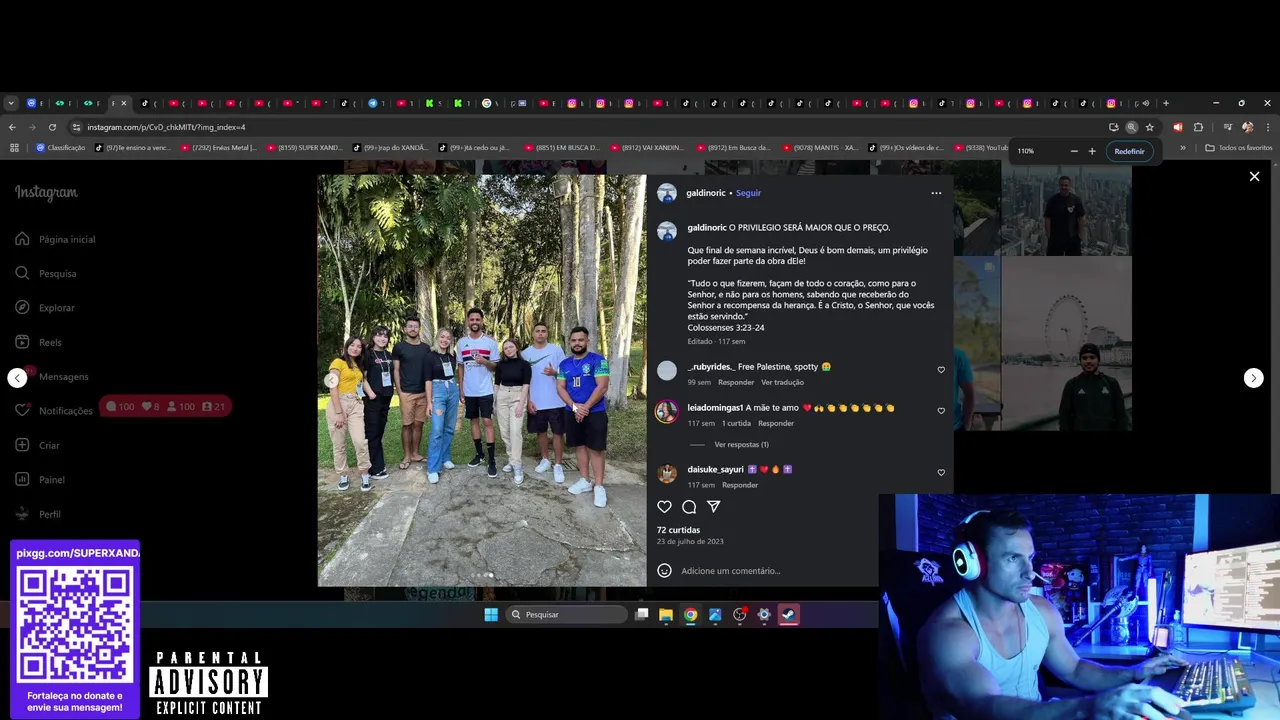Like the daisuke_sayuri comment

941,473
